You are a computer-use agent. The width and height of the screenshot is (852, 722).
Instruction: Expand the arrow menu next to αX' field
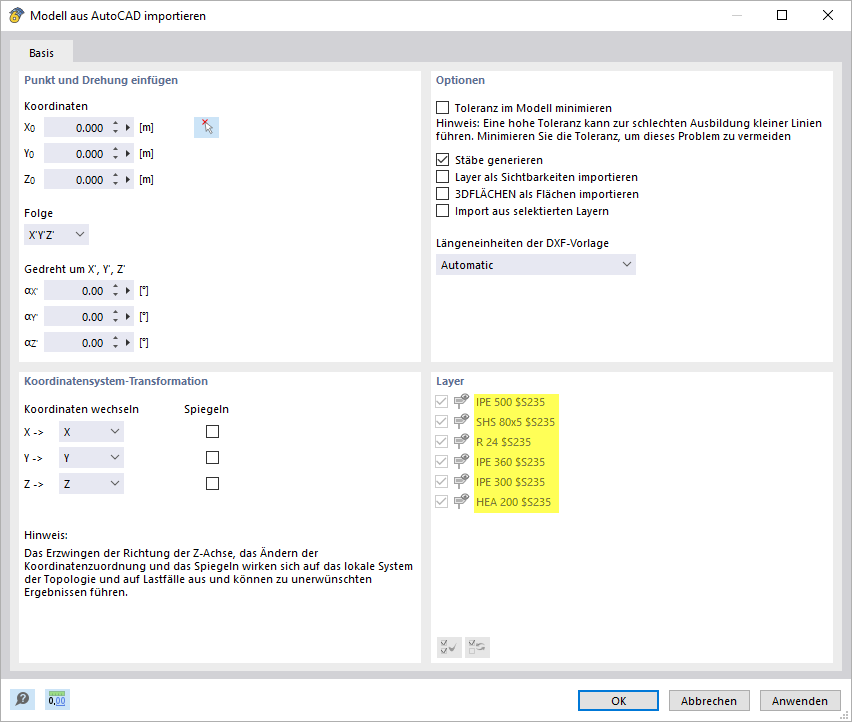pos(128,291)
